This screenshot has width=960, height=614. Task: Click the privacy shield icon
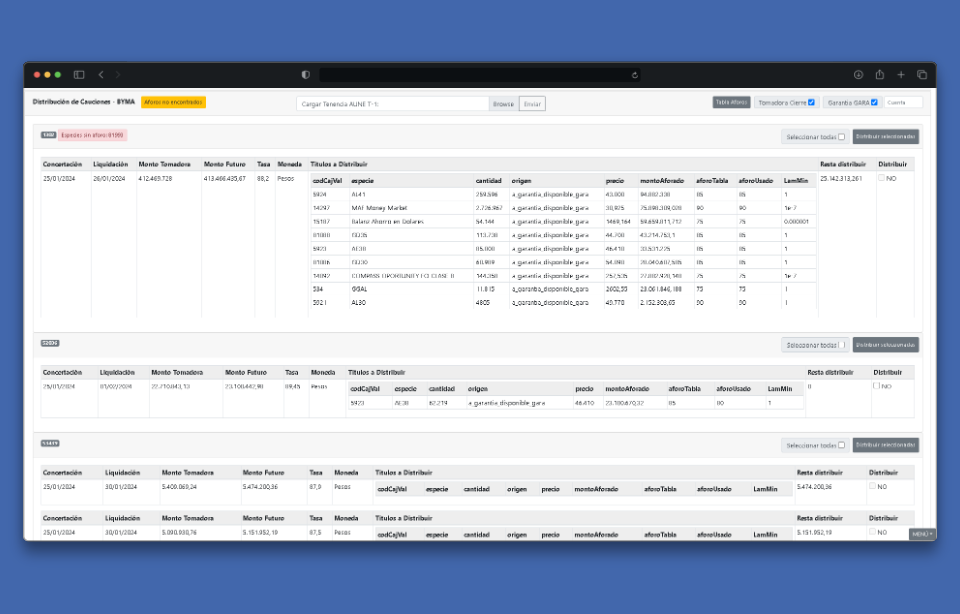pos(306,75)
